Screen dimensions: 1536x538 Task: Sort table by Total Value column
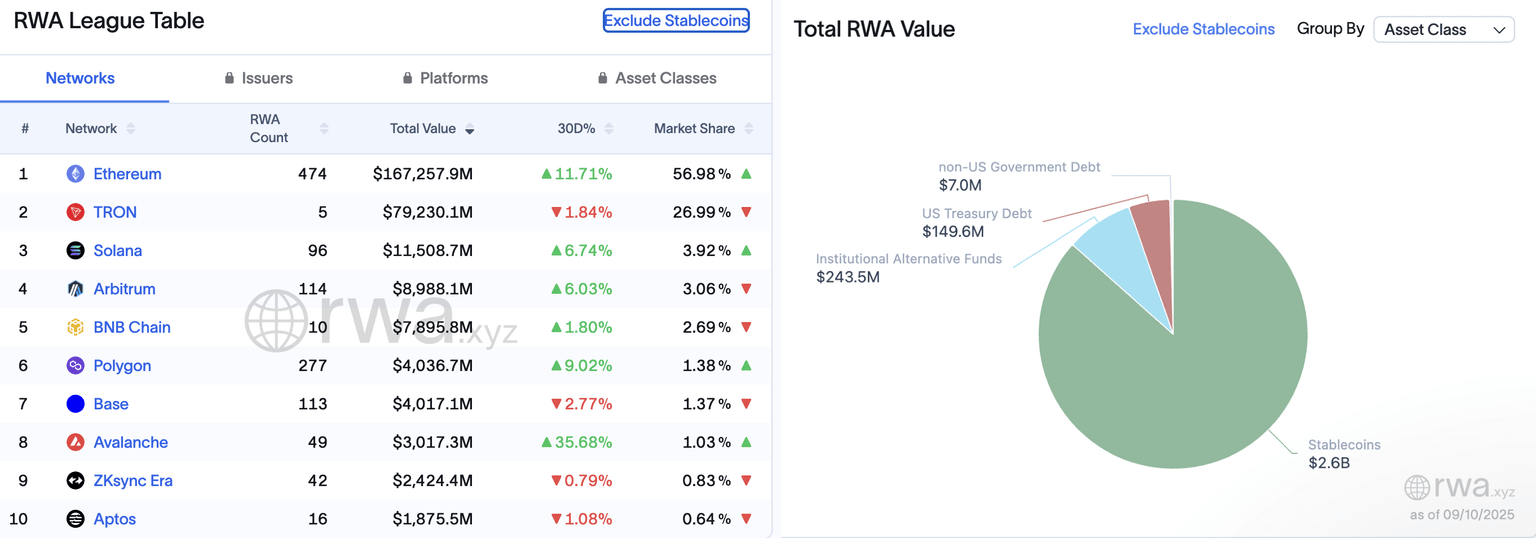(x=470, y=129)
